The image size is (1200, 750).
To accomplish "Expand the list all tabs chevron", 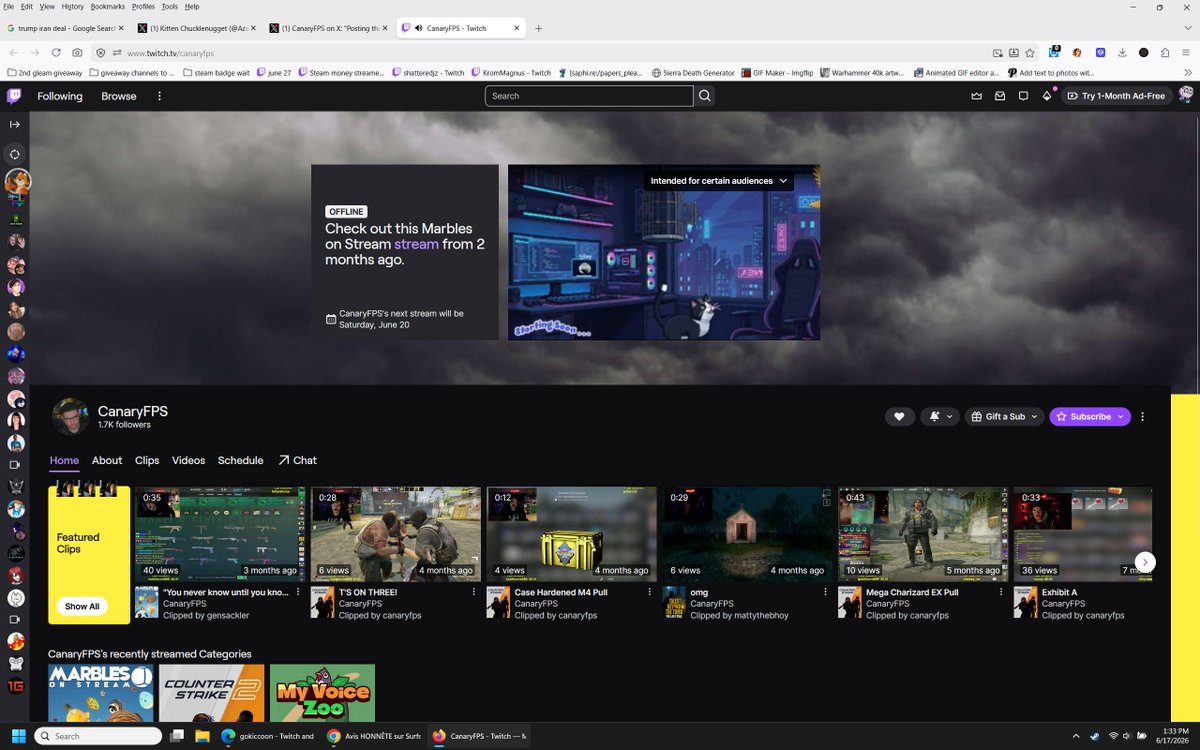I will click(x=1187, y=28).
